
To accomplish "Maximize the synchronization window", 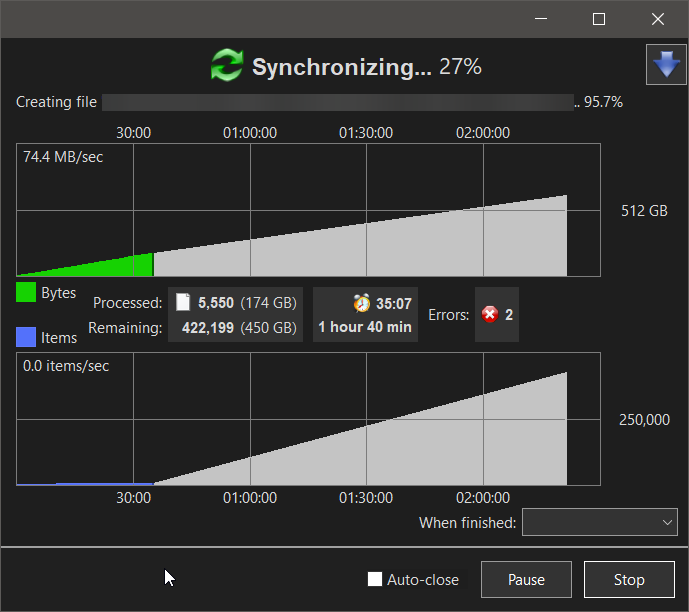I will point(599,19).
